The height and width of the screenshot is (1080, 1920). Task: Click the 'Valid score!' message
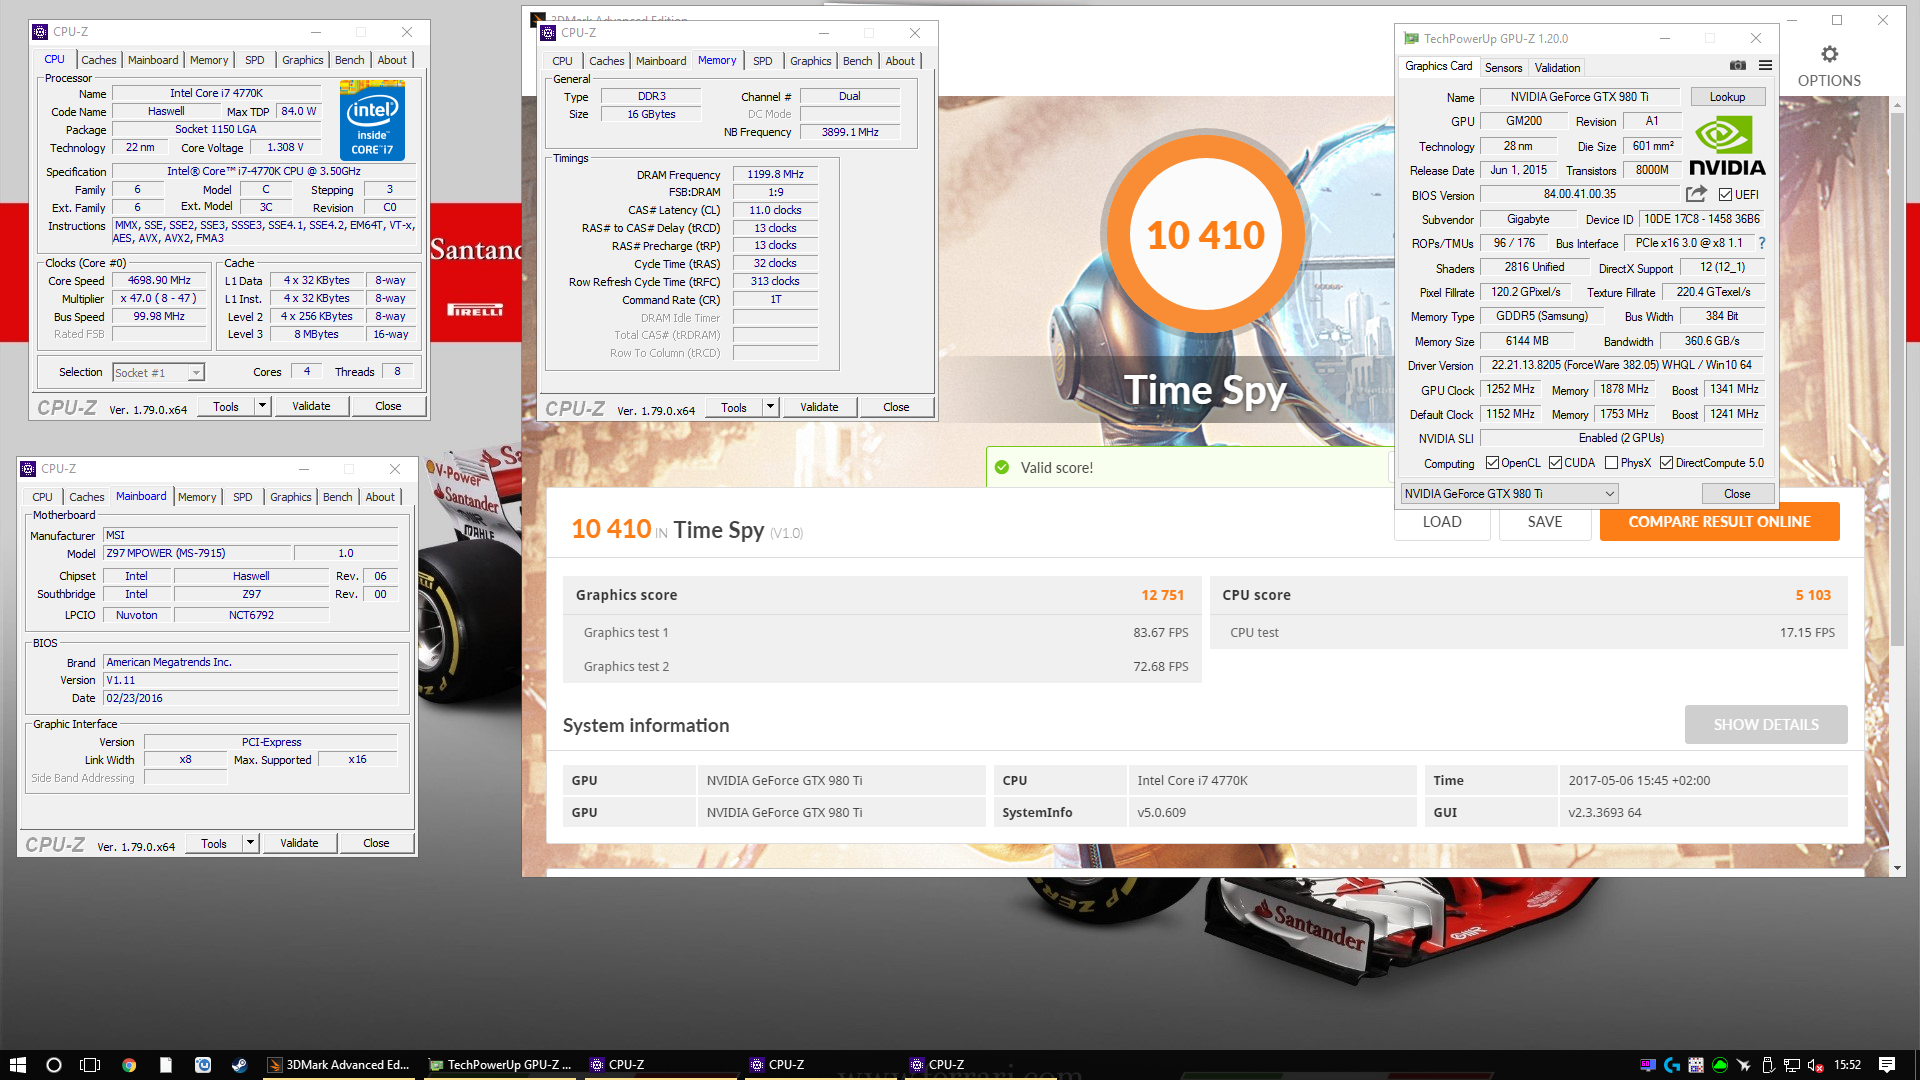click(1056, 468)
